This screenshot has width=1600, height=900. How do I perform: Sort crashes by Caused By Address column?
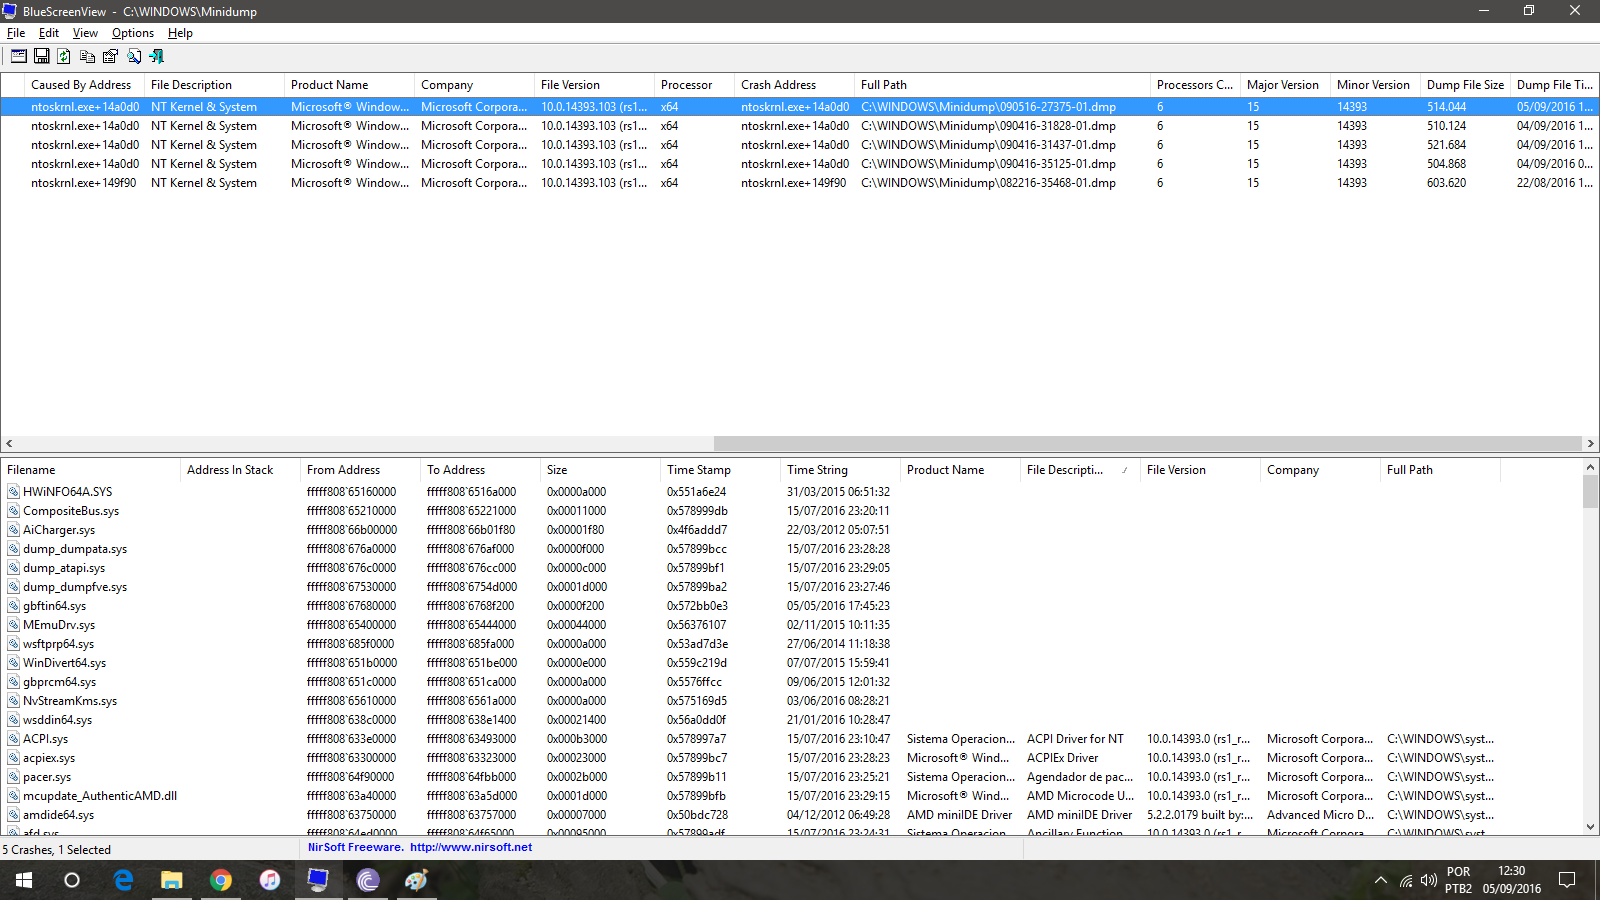(84, 85)
